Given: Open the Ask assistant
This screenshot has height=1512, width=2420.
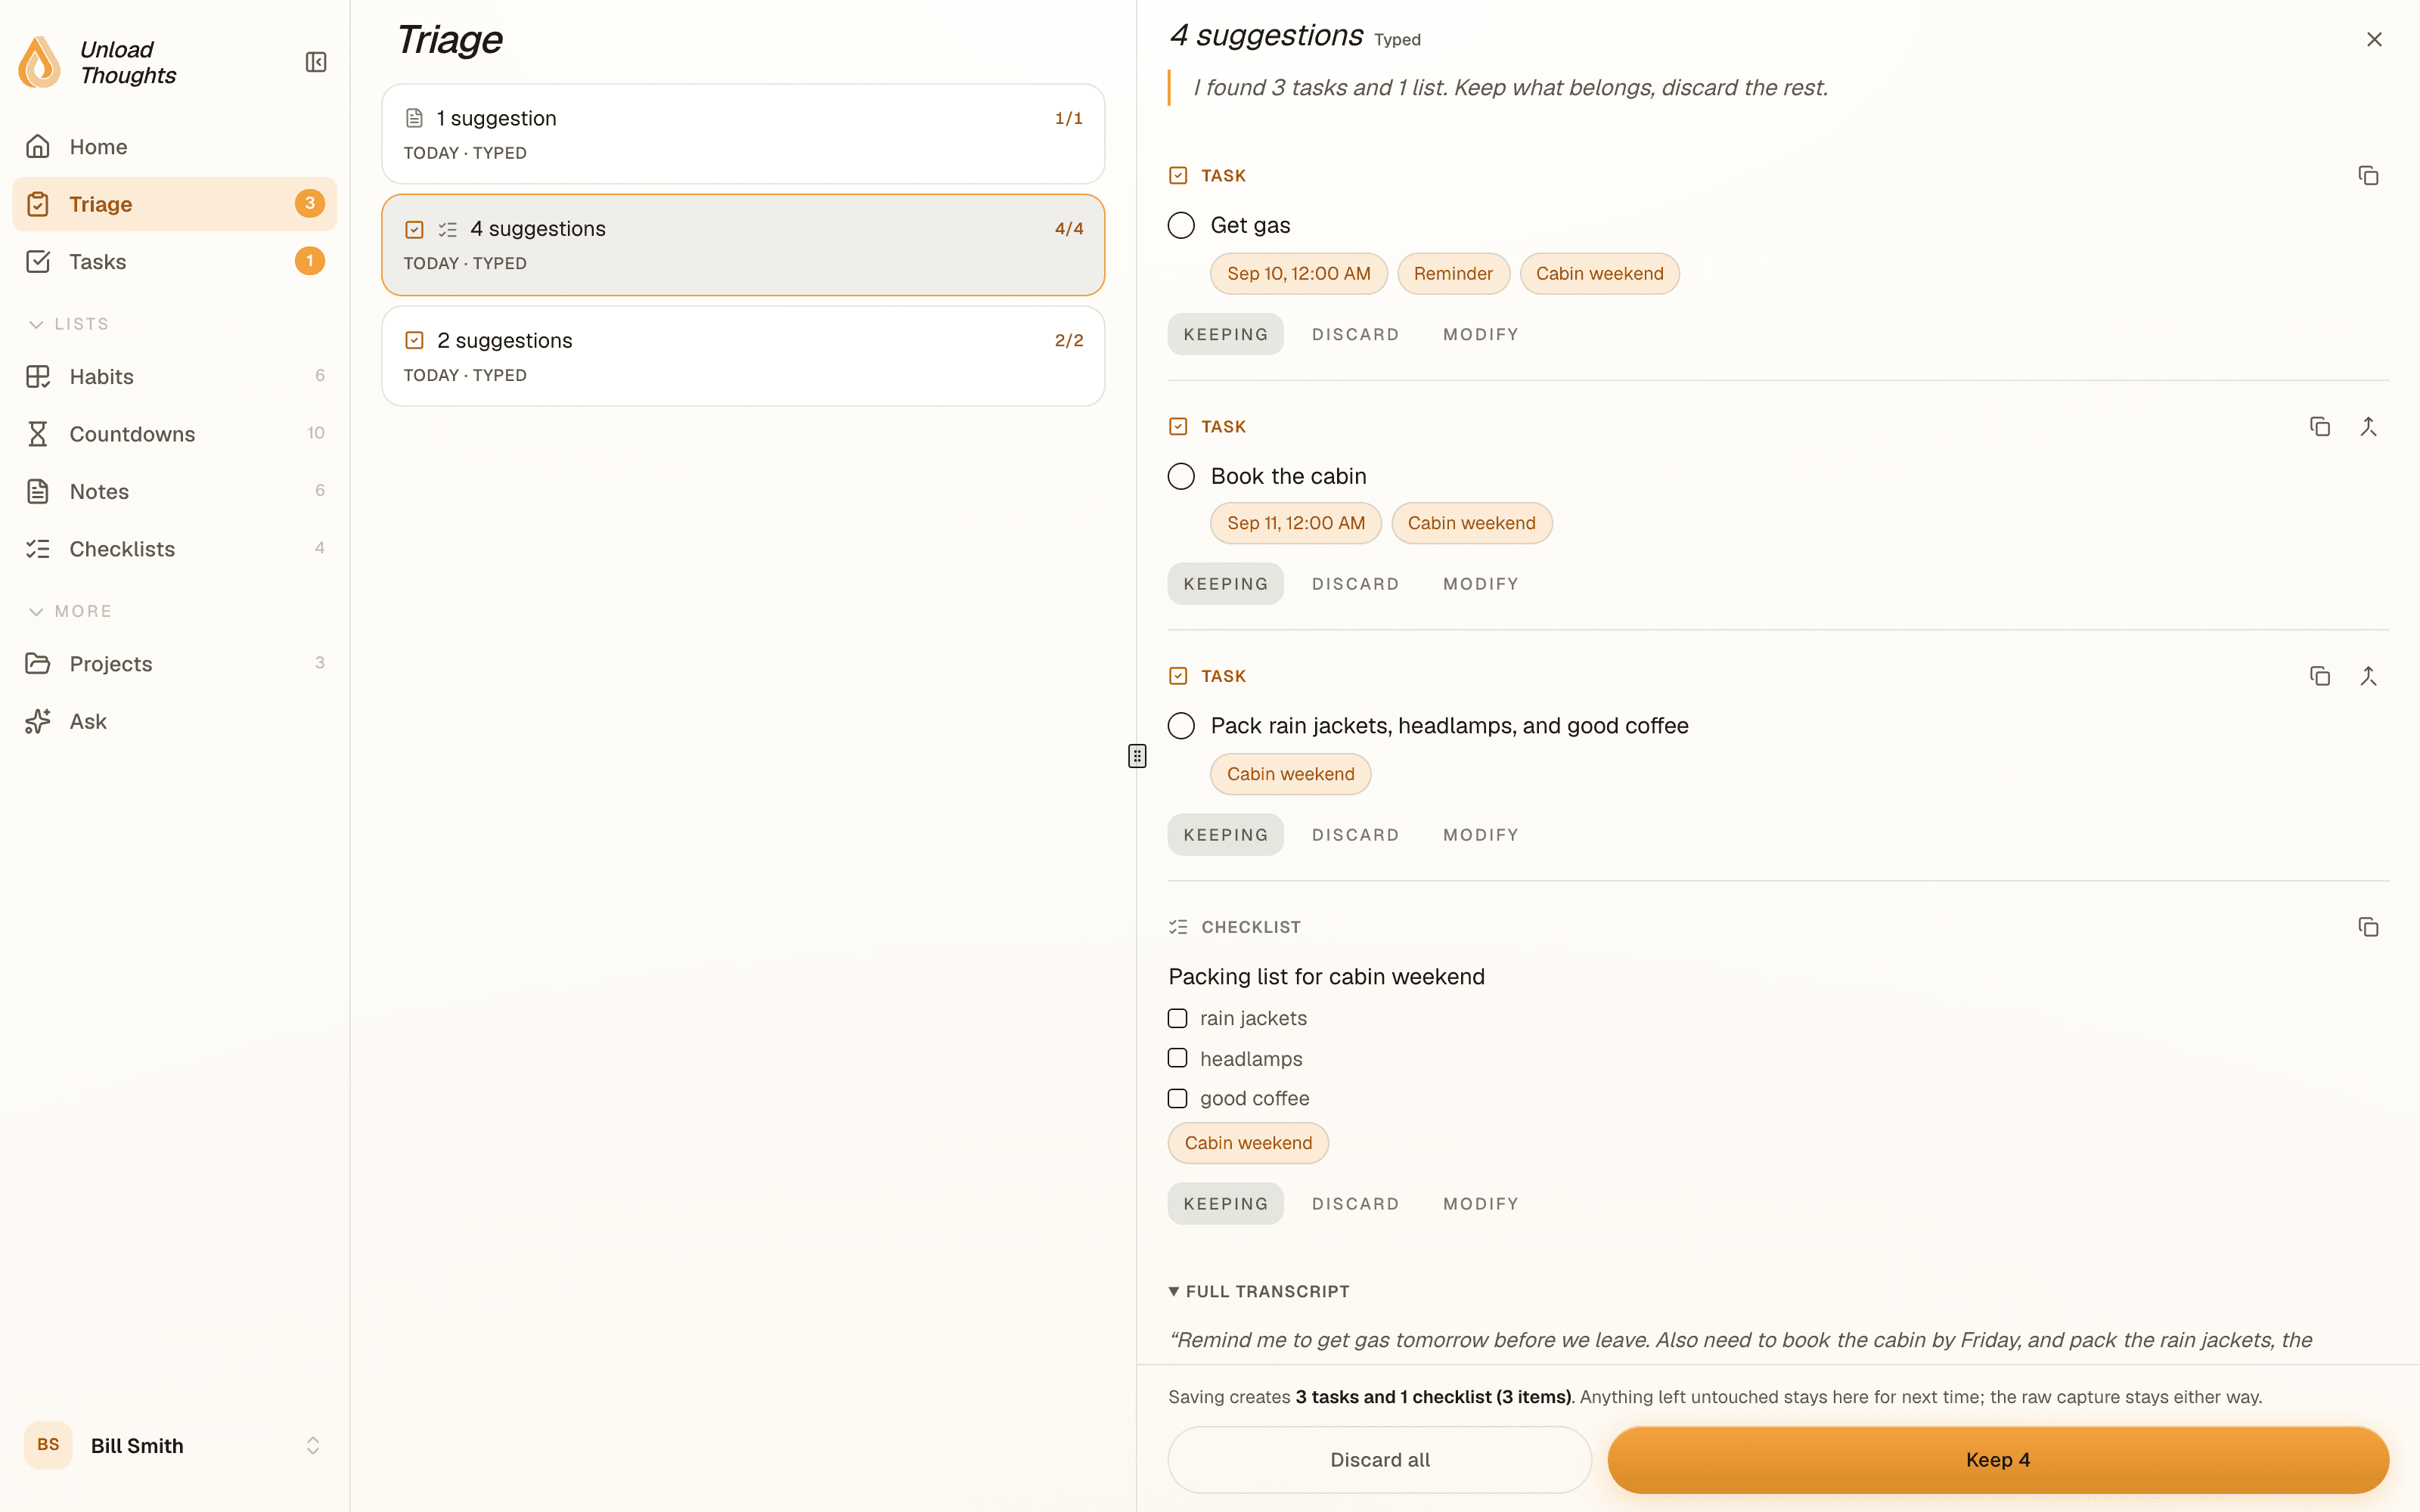Looking at the screenshot, I should 175,722.
